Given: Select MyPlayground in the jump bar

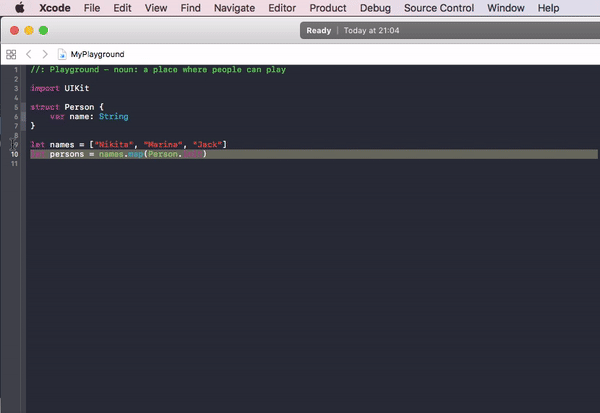Looking at the screenshot, I should [97, 54].
